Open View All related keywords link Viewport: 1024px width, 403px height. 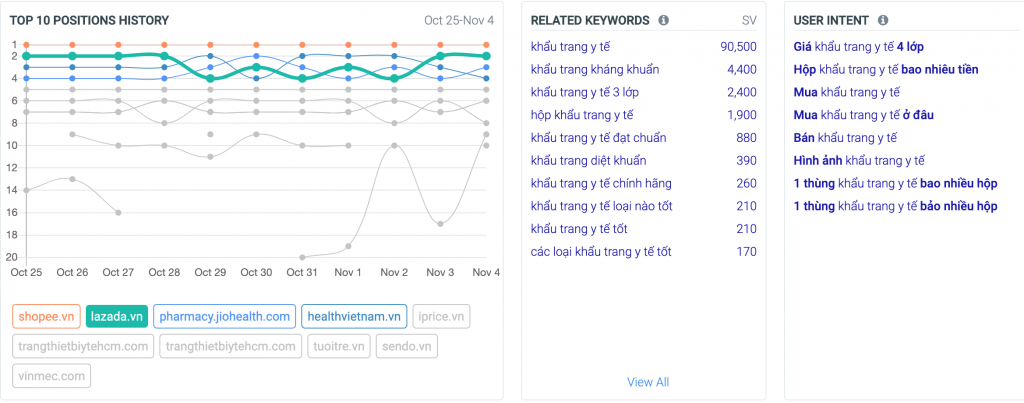tap(647, 382)
